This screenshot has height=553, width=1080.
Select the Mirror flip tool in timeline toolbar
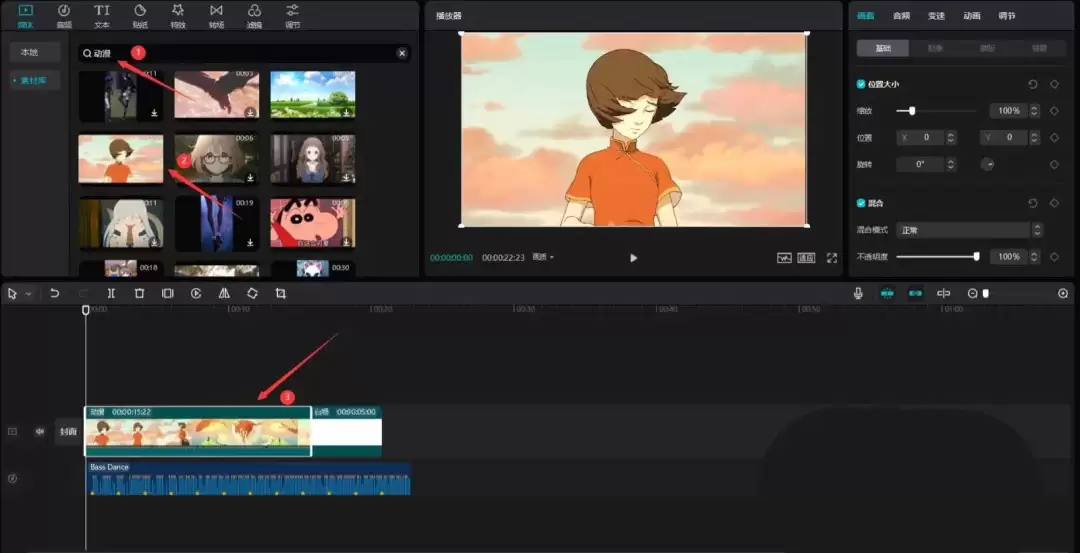point(224,293)
